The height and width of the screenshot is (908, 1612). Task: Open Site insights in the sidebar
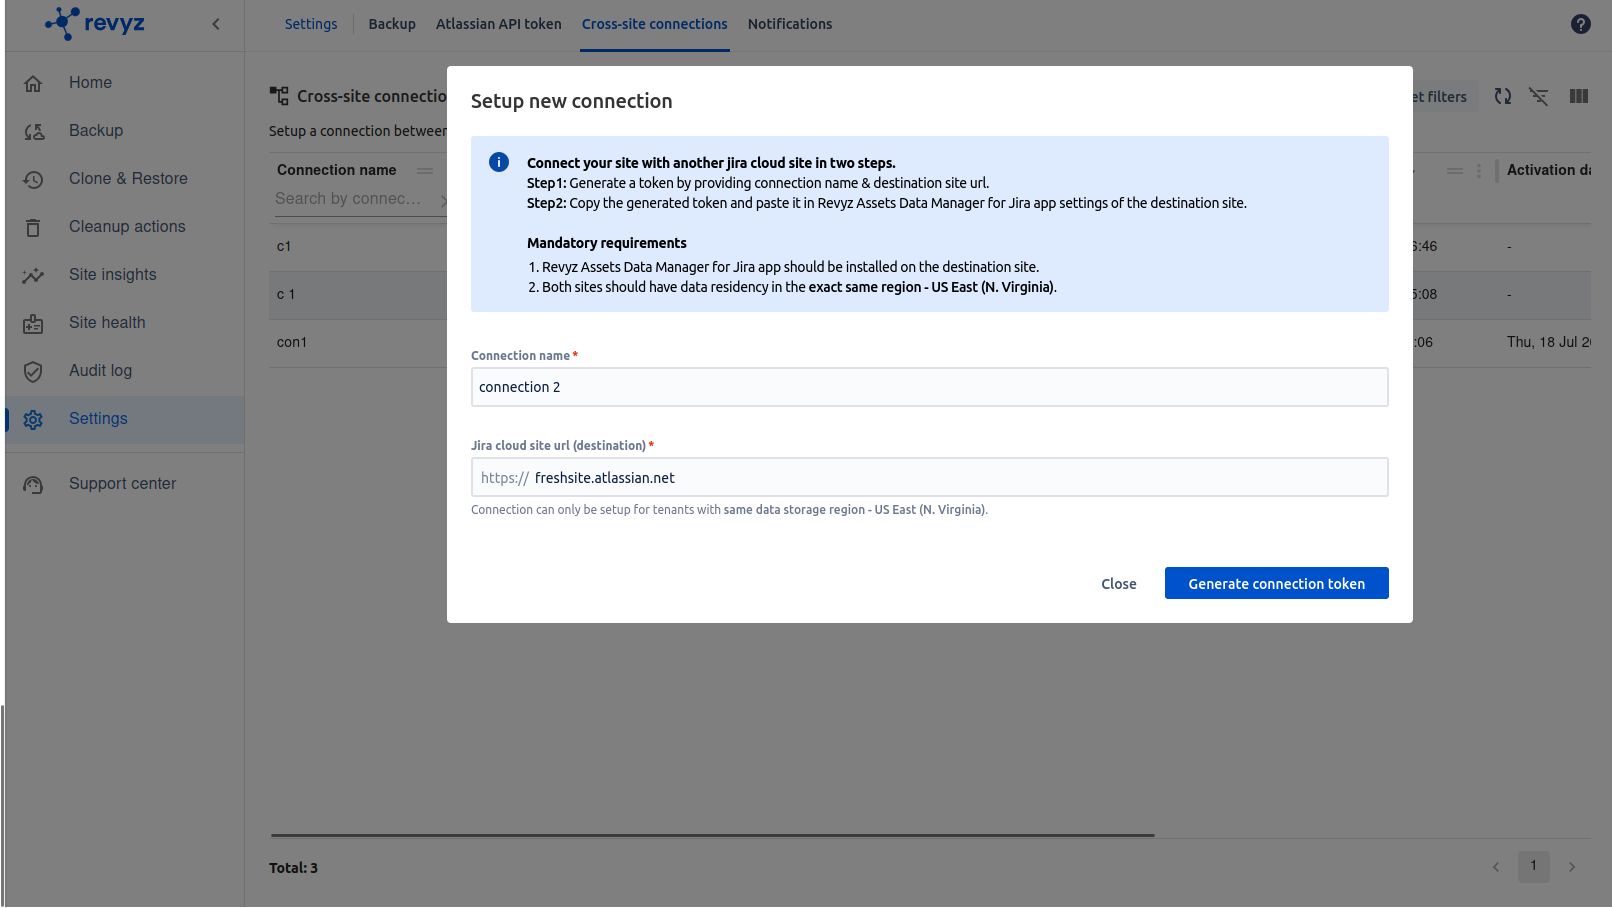(112, 275)
